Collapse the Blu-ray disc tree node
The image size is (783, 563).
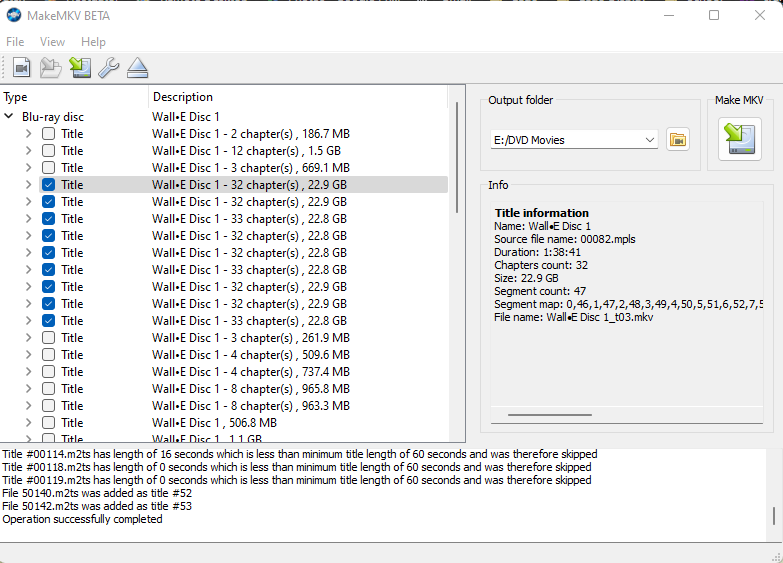[x=9, y=117]
